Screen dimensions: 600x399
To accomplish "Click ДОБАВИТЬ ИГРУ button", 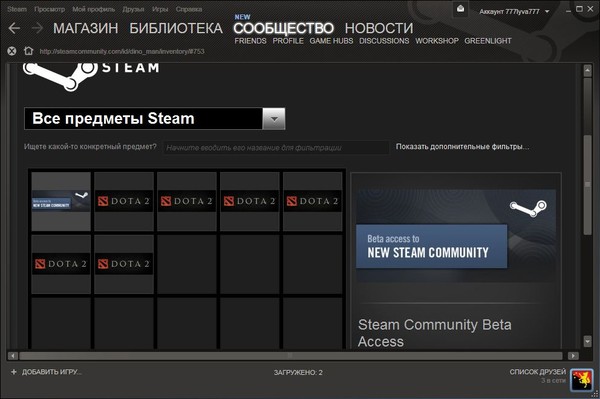I will point(46,372).
